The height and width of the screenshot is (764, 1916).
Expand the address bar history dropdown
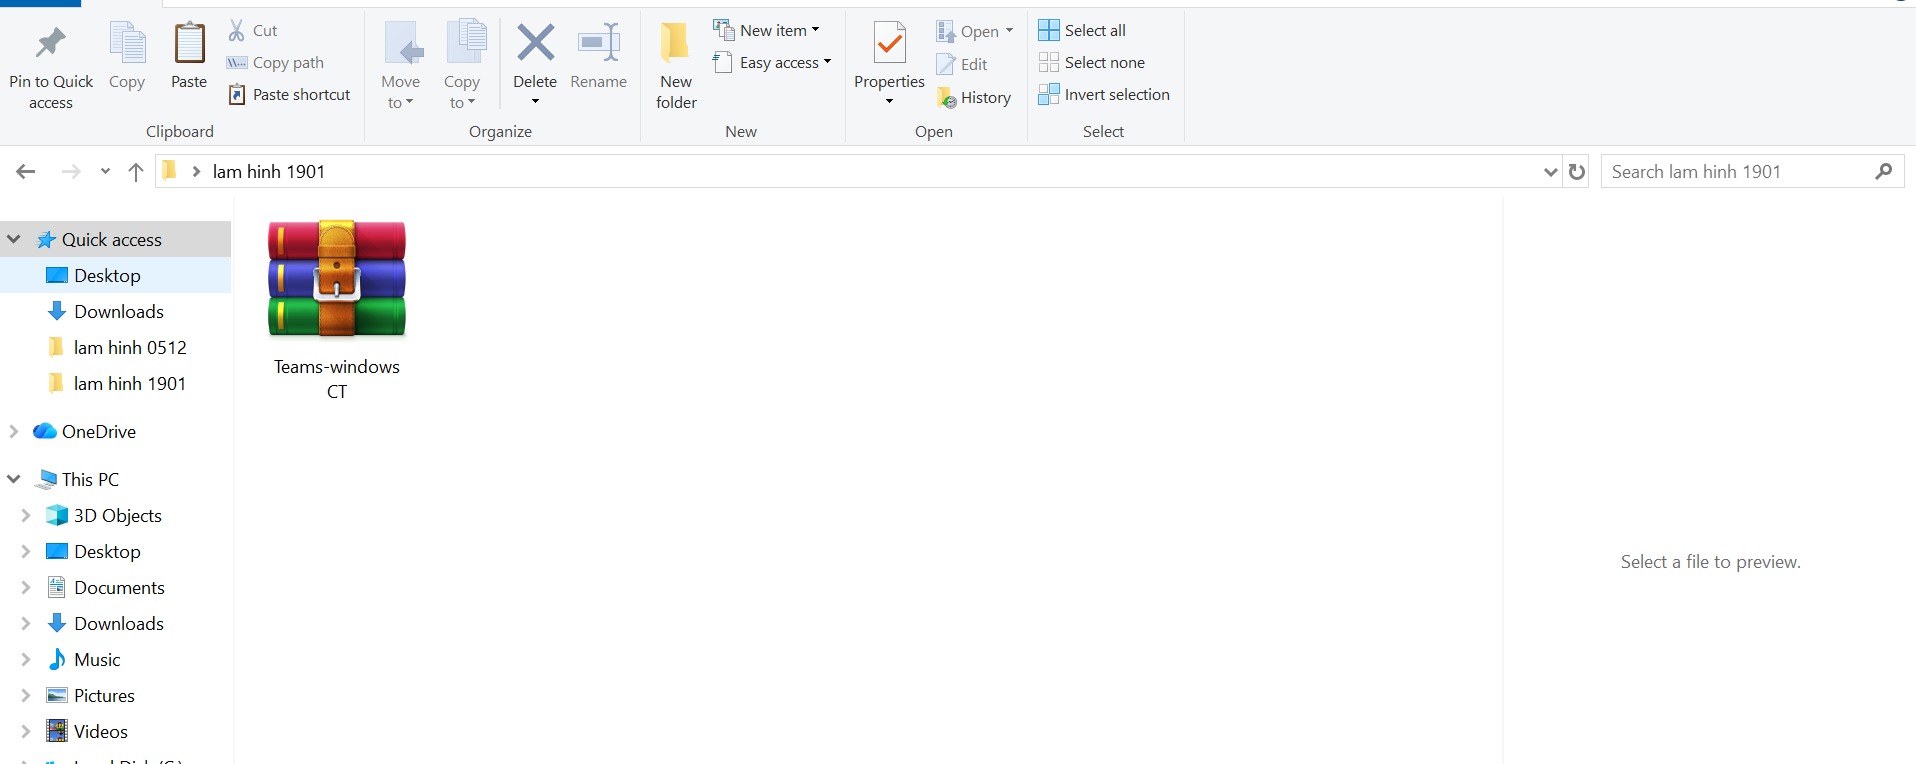pos(1550,172)
